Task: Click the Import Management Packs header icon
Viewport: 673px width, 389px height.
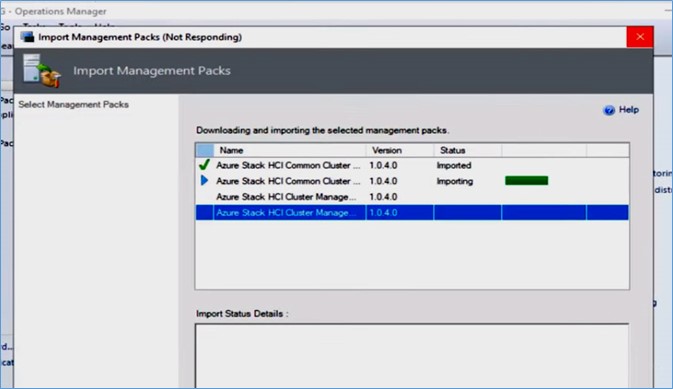Action: (42, 71)
